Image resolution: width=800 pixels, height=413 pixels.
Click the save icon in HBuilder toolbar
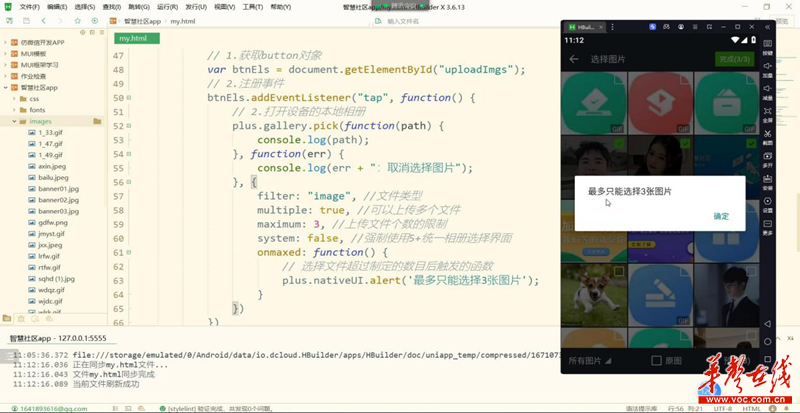click(24, 21)
